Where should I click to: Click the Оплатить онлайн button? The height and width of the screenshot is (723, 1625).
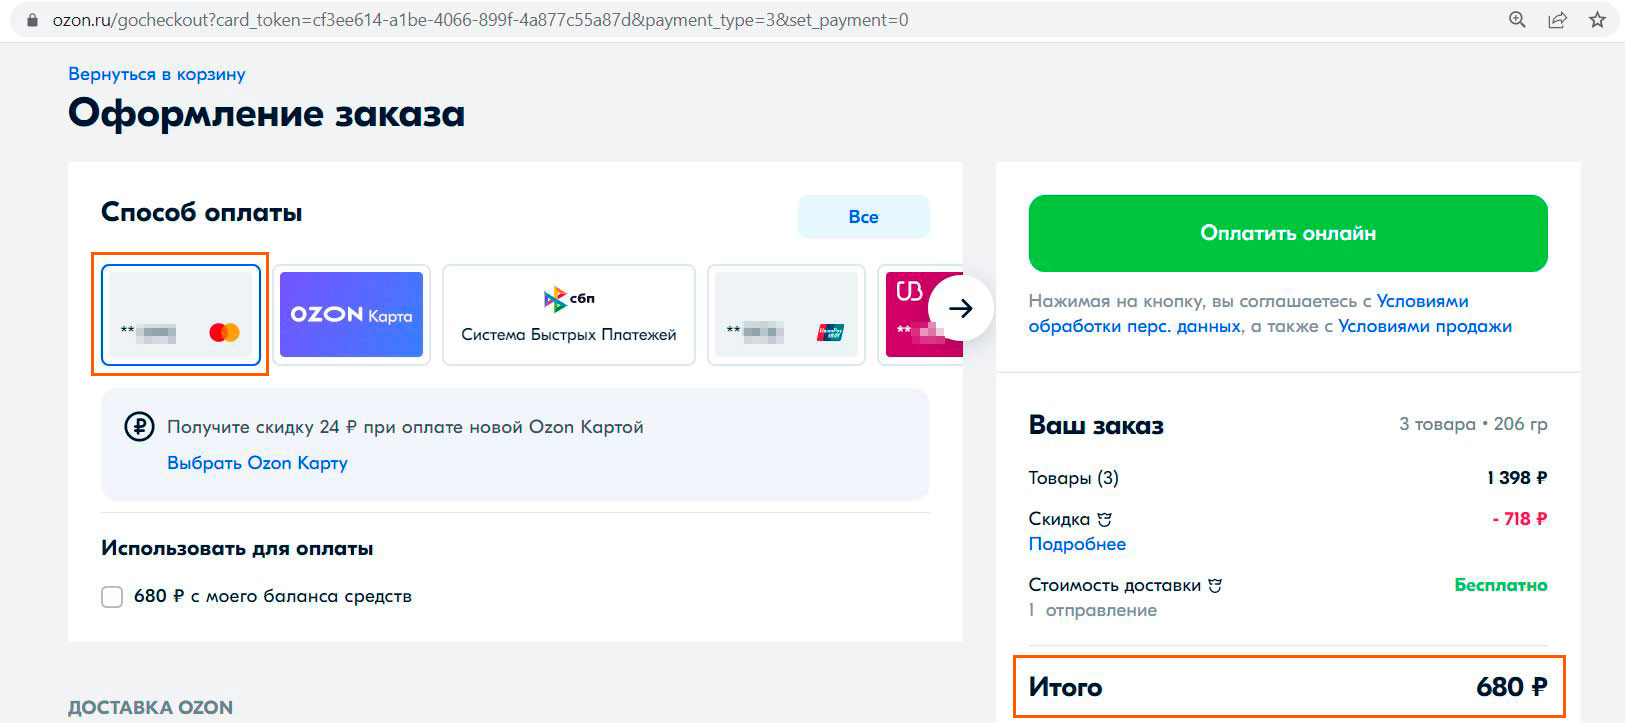[x=1288, y=233]
